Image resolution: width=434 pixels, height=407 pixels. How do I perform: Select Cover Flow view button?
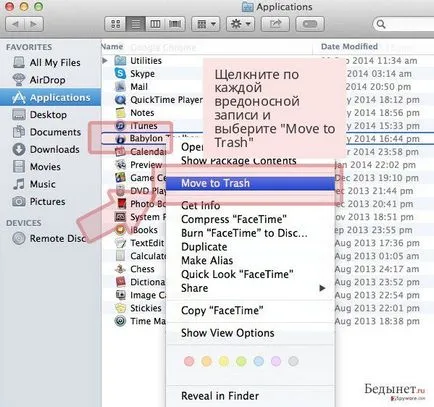(175, 24)
